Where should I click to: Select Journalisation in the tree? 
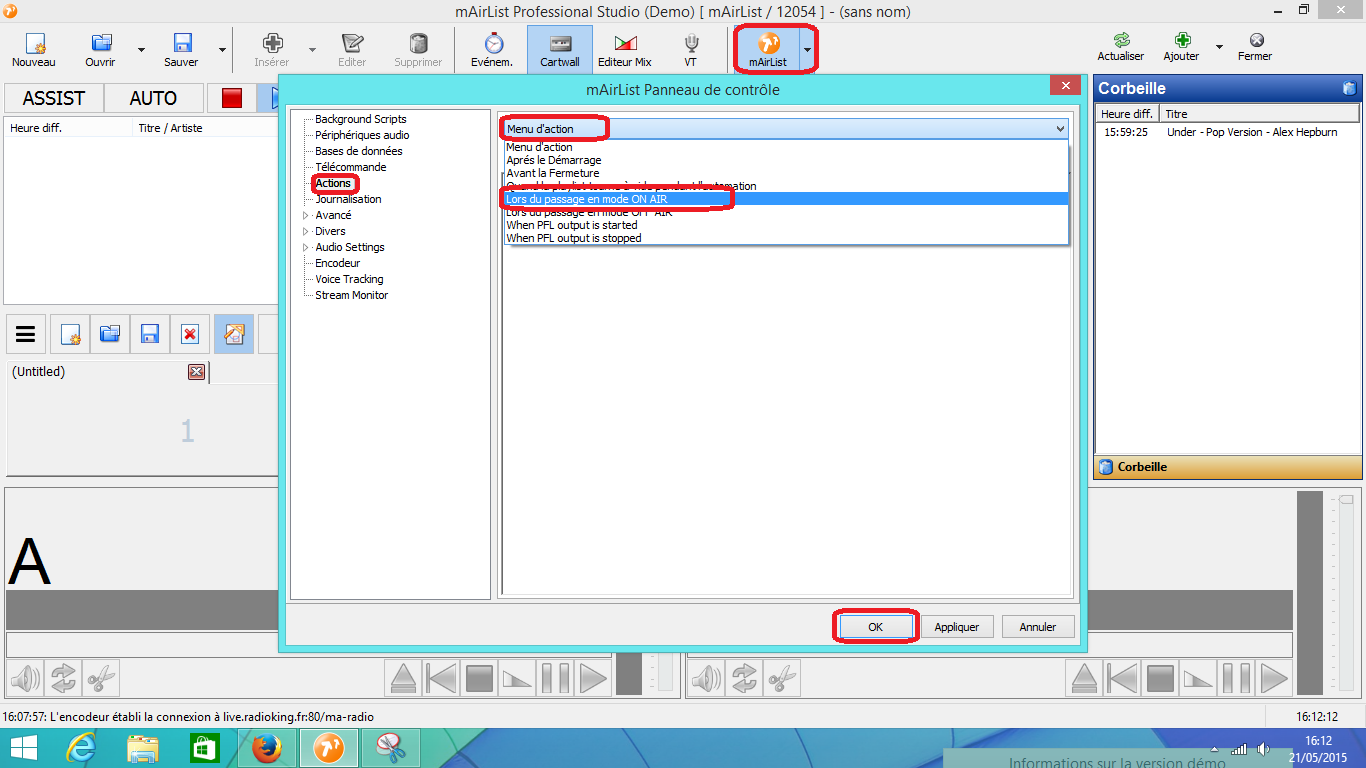click(348, 199)
